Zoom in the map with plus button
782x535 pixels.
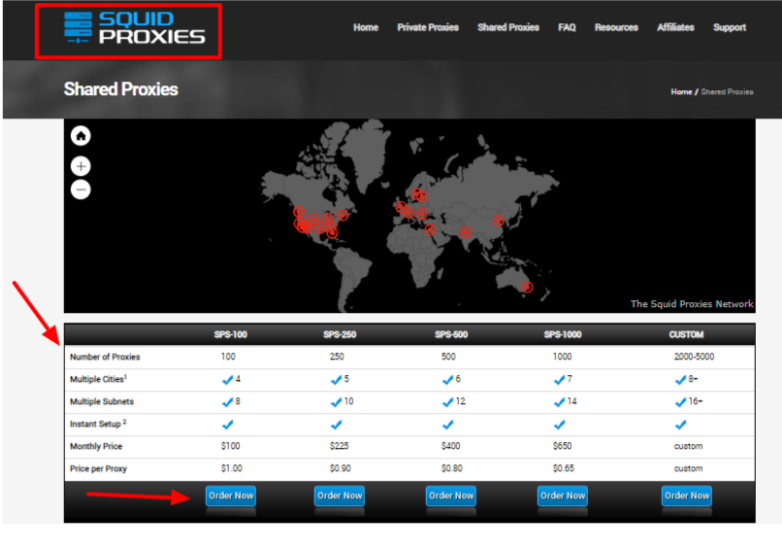[81, 167]
